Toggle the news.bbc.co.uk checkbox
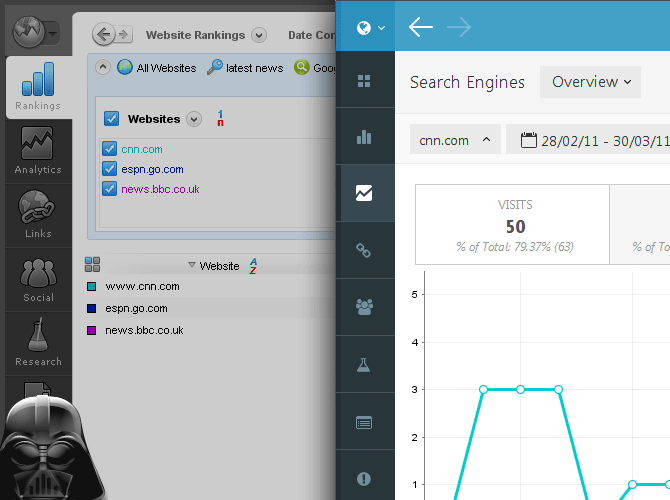Viewport: 670px width, 500px height. 110,189
